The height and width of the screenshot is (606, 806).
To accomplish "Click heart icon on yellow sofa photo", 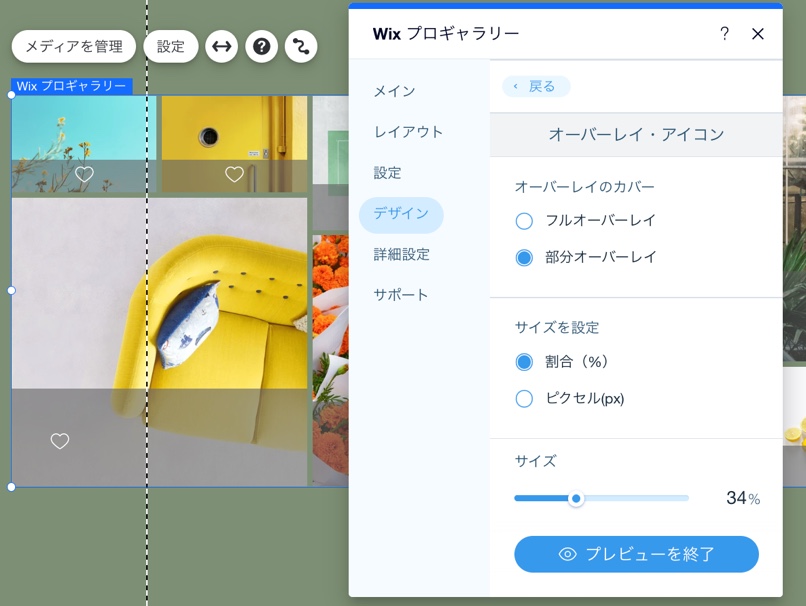I will 60,441.
